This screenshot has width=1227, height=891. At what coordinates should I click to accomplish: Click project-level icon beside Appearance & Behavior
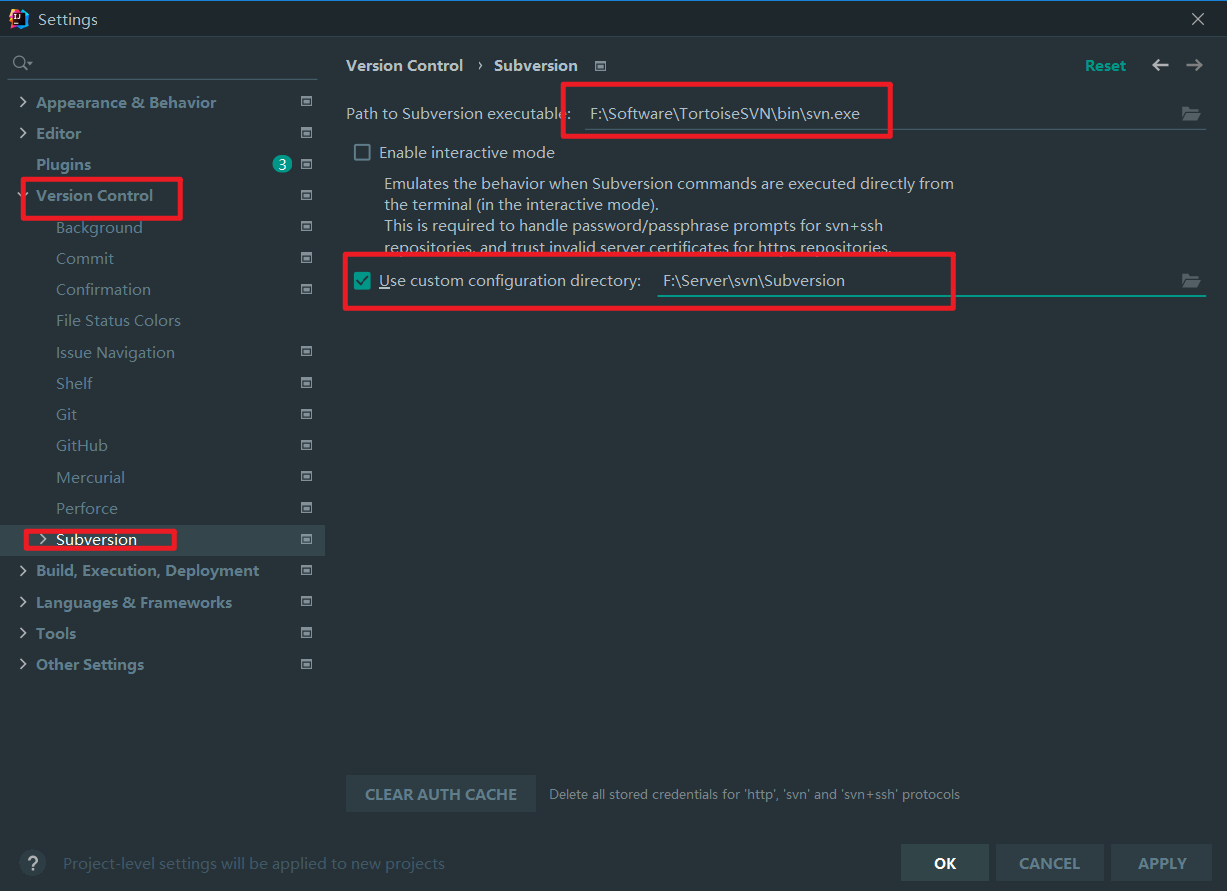(306, 102)
